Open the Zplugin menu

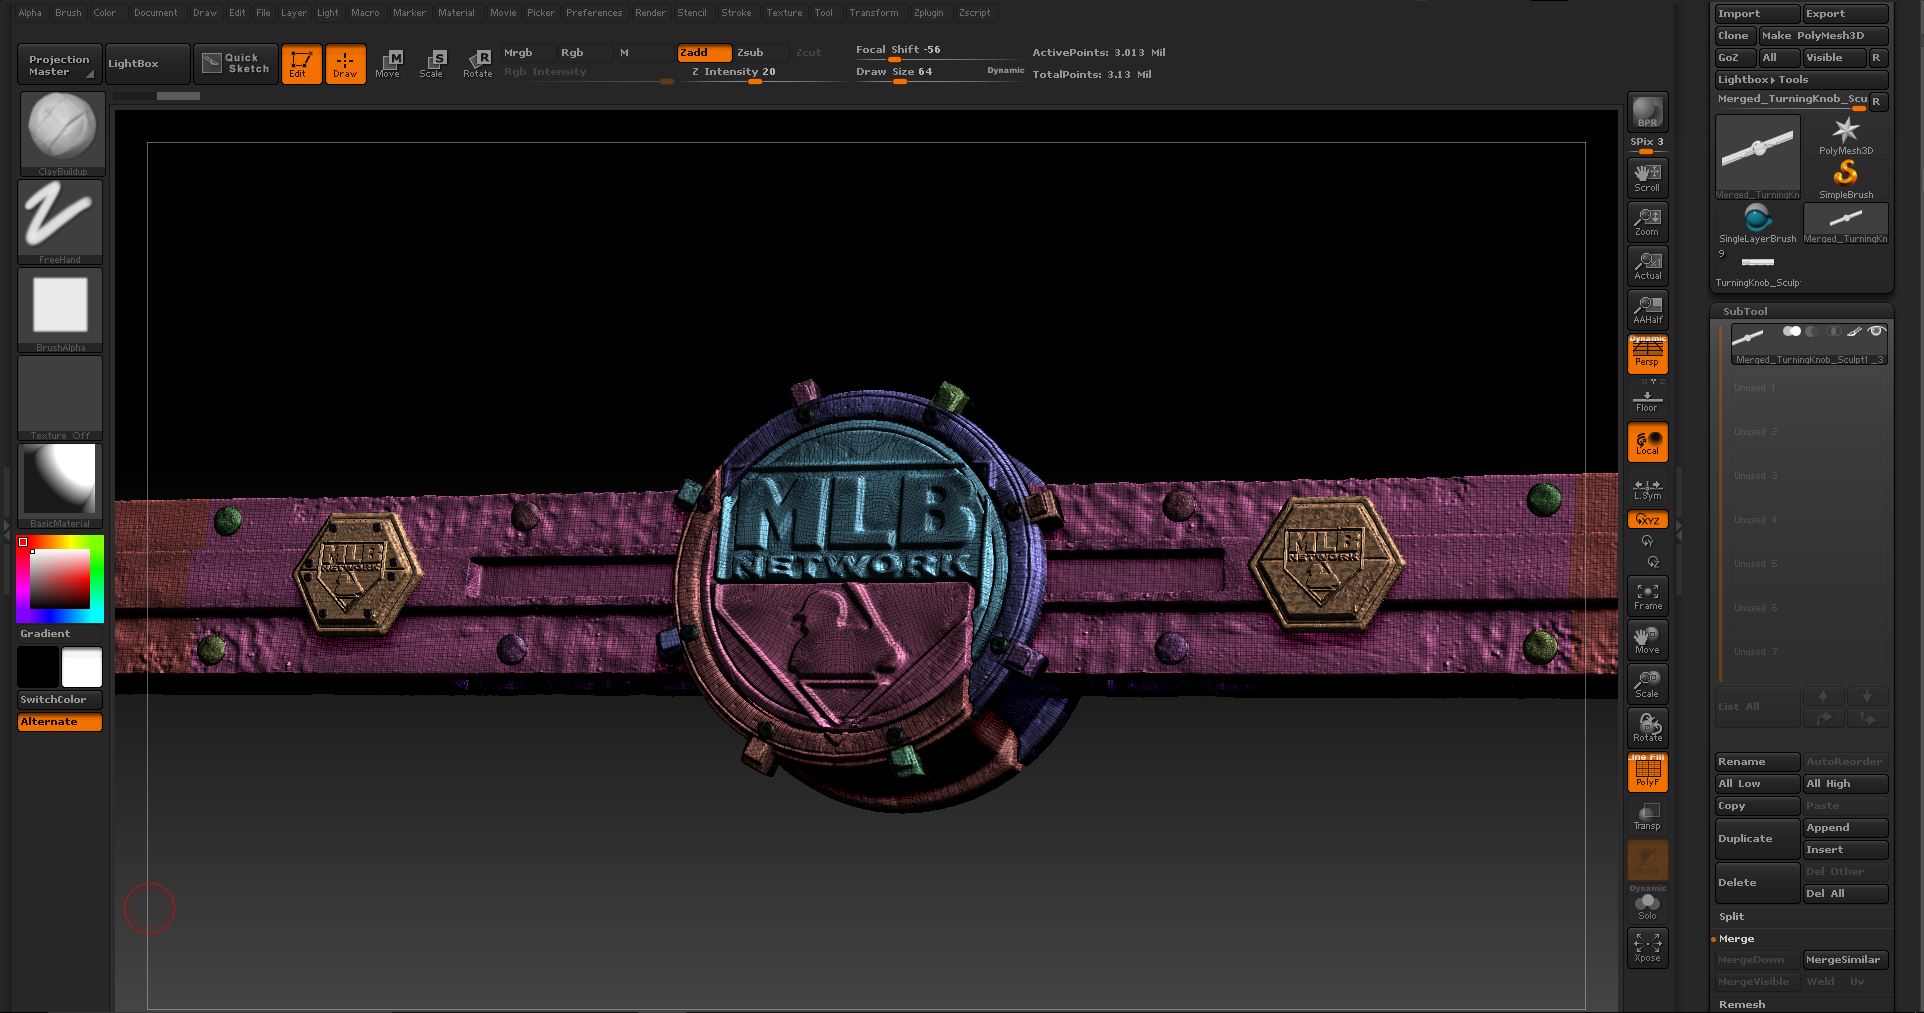928,13
